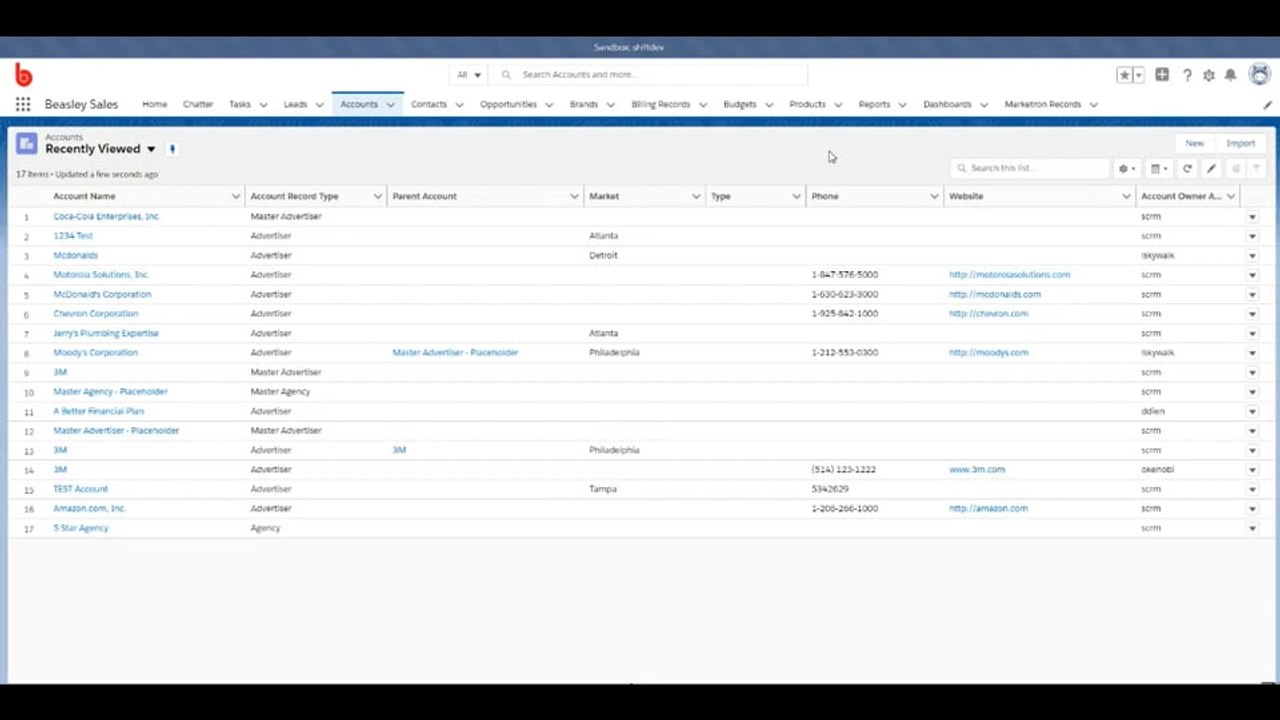Open the Account Name column menu chevron
The image size is (1280, 720).
(236, 196)
